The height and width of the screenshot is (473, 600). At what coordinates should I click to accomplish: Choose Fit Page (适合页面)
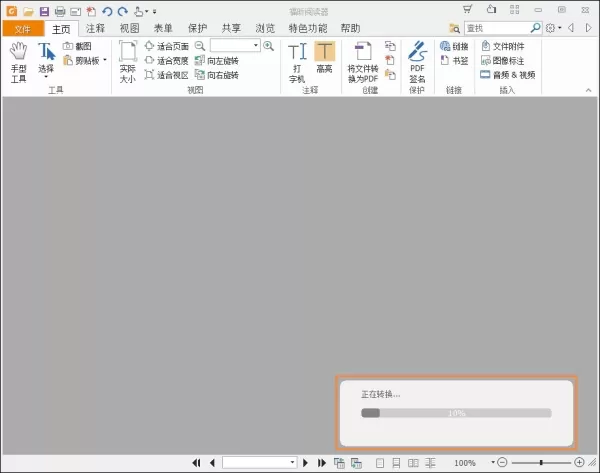(x=167, y=46)
